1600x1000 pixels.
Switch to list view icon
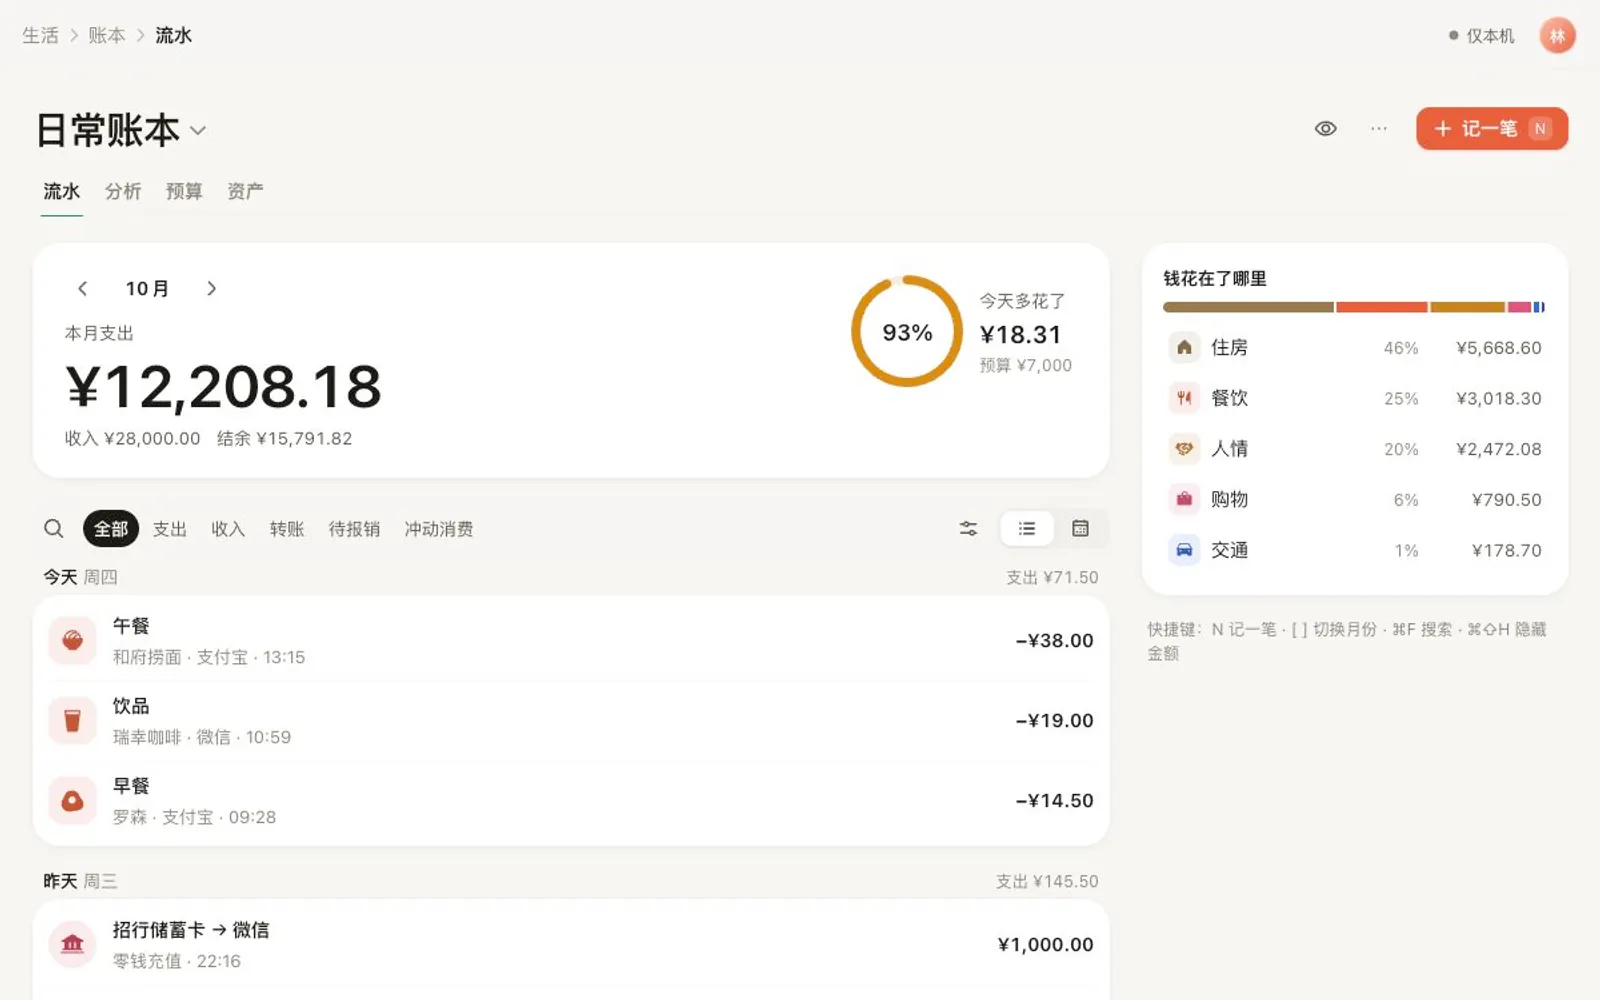tap(1027, 528)
